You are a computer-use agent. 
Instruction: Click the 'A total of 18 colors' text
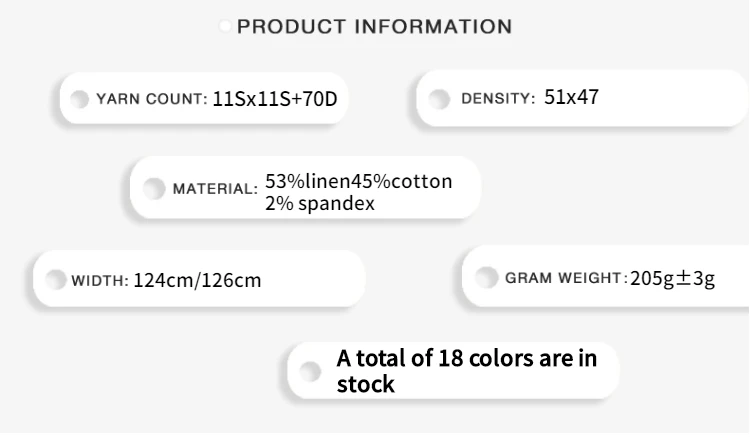(x=467, y=358)
